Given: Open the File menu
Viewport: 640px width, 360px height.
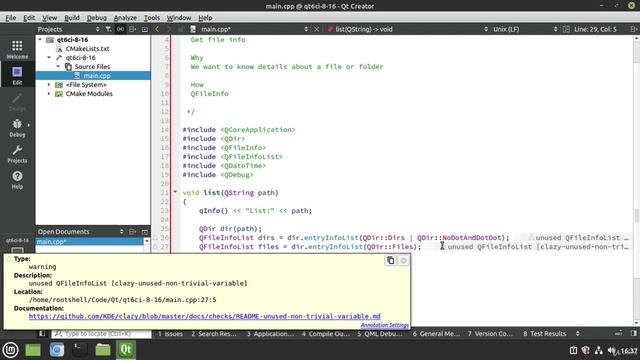Looking at the screenshot, I should [11, 18].
